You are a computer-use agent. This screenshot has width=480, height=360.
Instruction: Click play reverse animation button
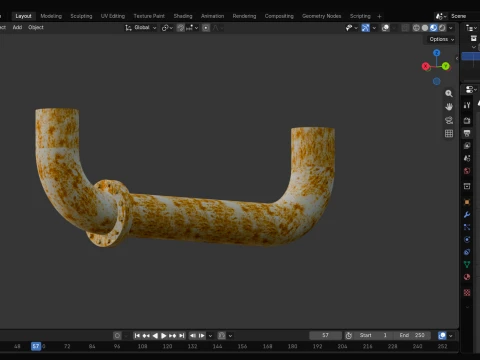155,336
